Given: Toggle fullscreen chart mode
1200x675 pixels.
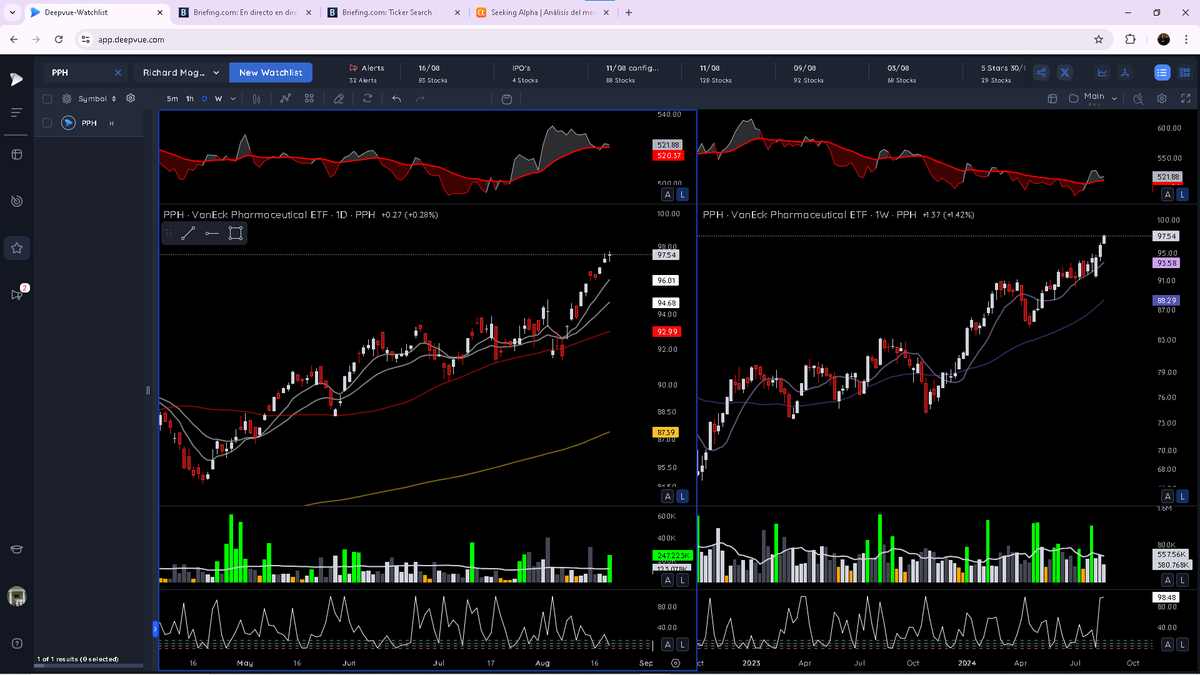Looking at the screenshot, I should (1185, 98).
